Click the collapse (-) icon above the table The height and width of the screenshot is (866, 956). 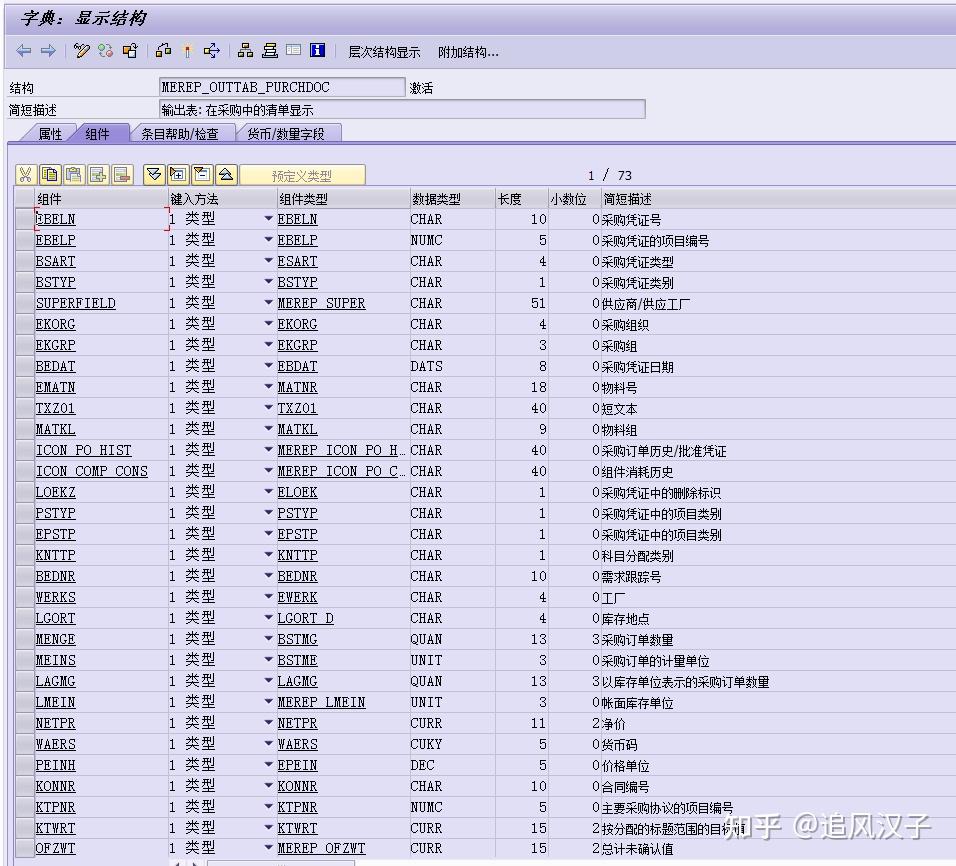202,175
